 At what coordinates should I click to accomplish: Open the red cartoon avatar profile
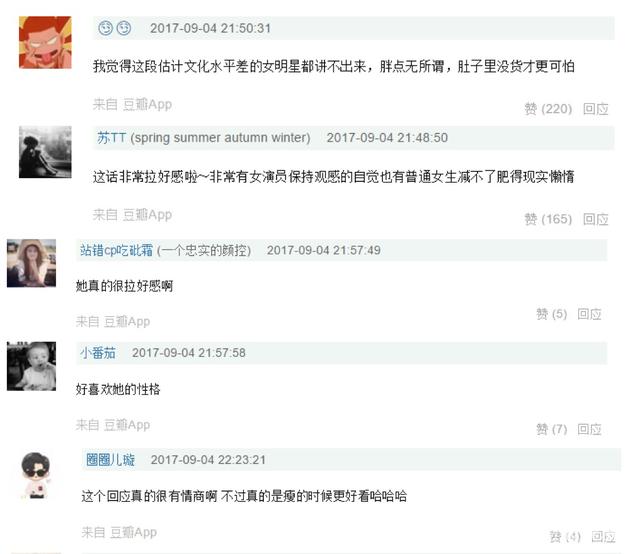coord(45,42)
